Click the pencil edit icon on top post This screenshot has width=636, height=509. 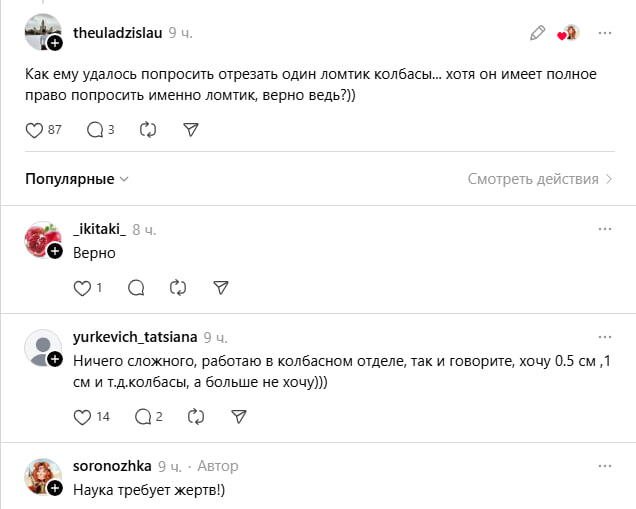coord(538,33)
